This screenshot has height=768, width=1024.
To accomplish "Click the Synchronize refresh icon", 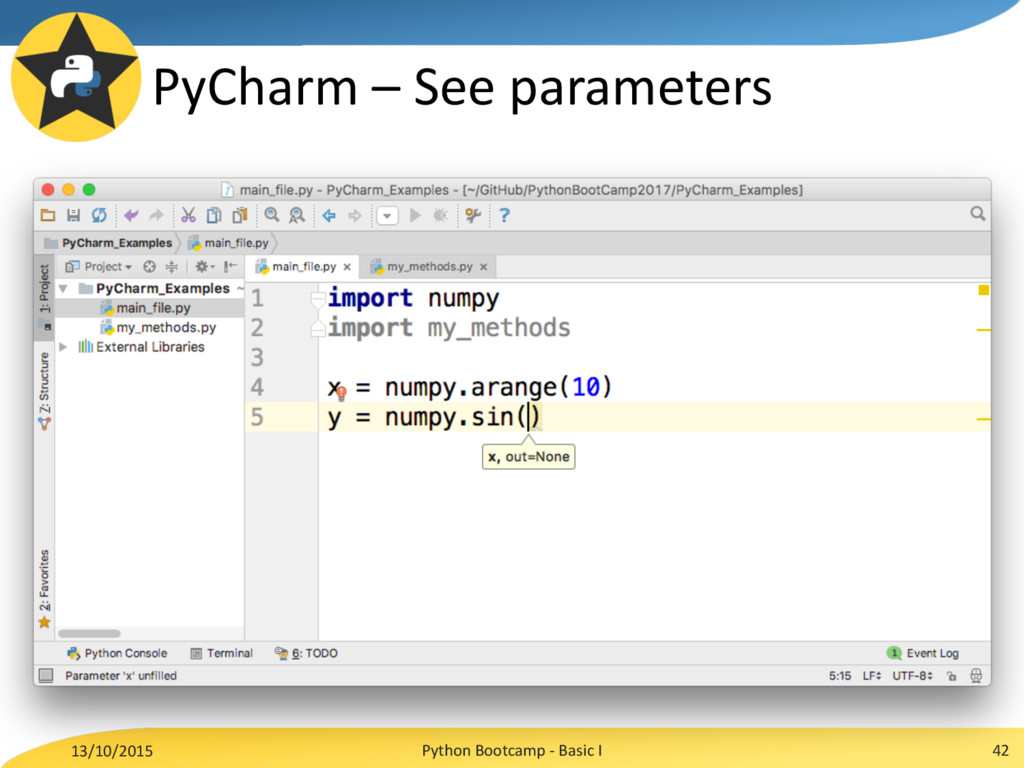I will (99, 215).
